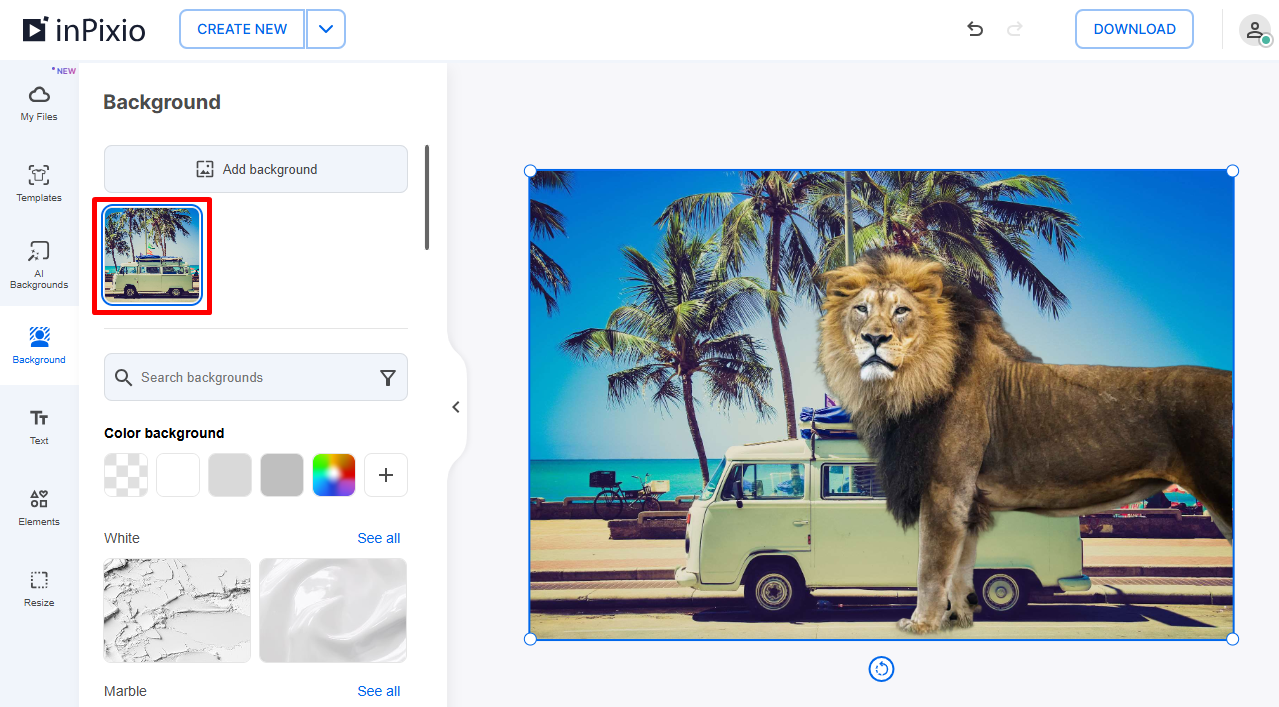
Task: Select the Resize tool
Action: tap(38, 589)
